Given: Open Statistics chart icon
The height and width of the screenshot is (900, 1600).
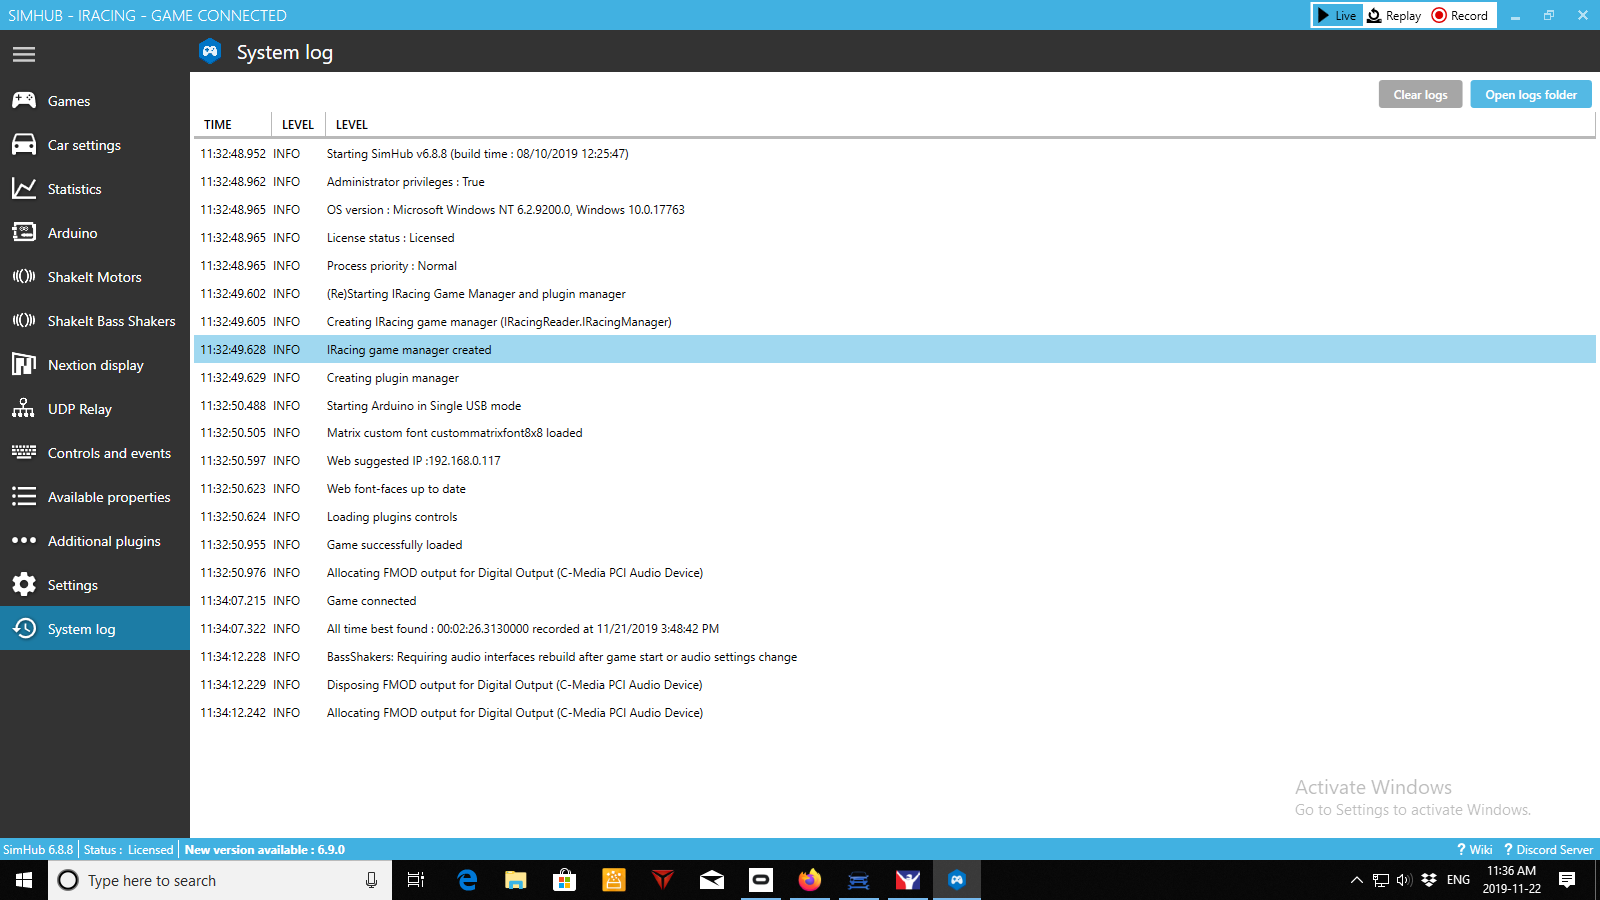Looking at the screenshot, I should 24,189.
